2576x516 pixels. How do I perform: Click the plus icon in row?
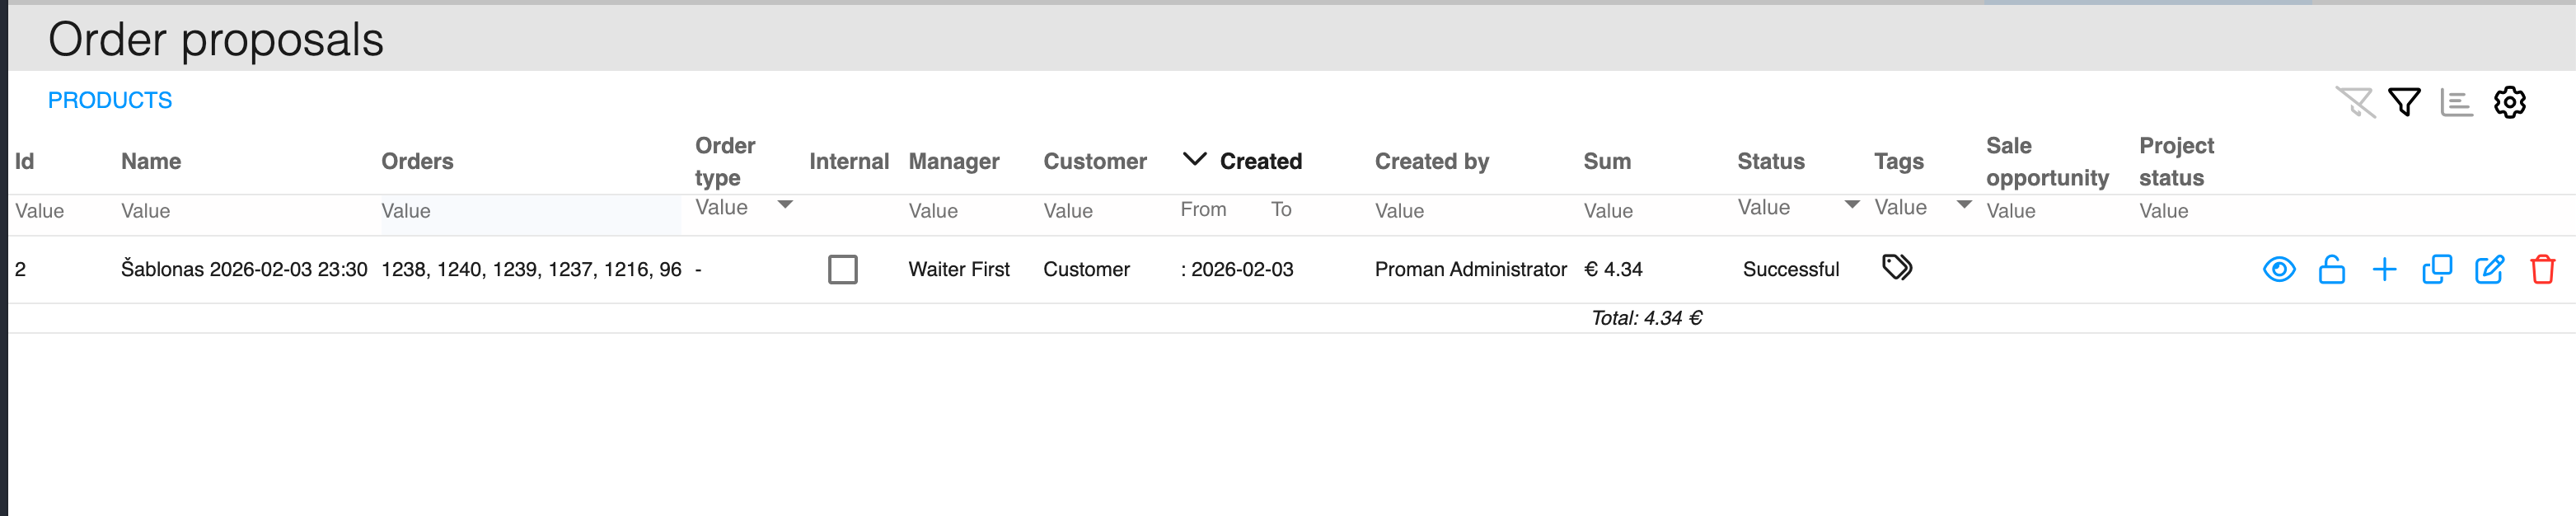[2384, 269]
